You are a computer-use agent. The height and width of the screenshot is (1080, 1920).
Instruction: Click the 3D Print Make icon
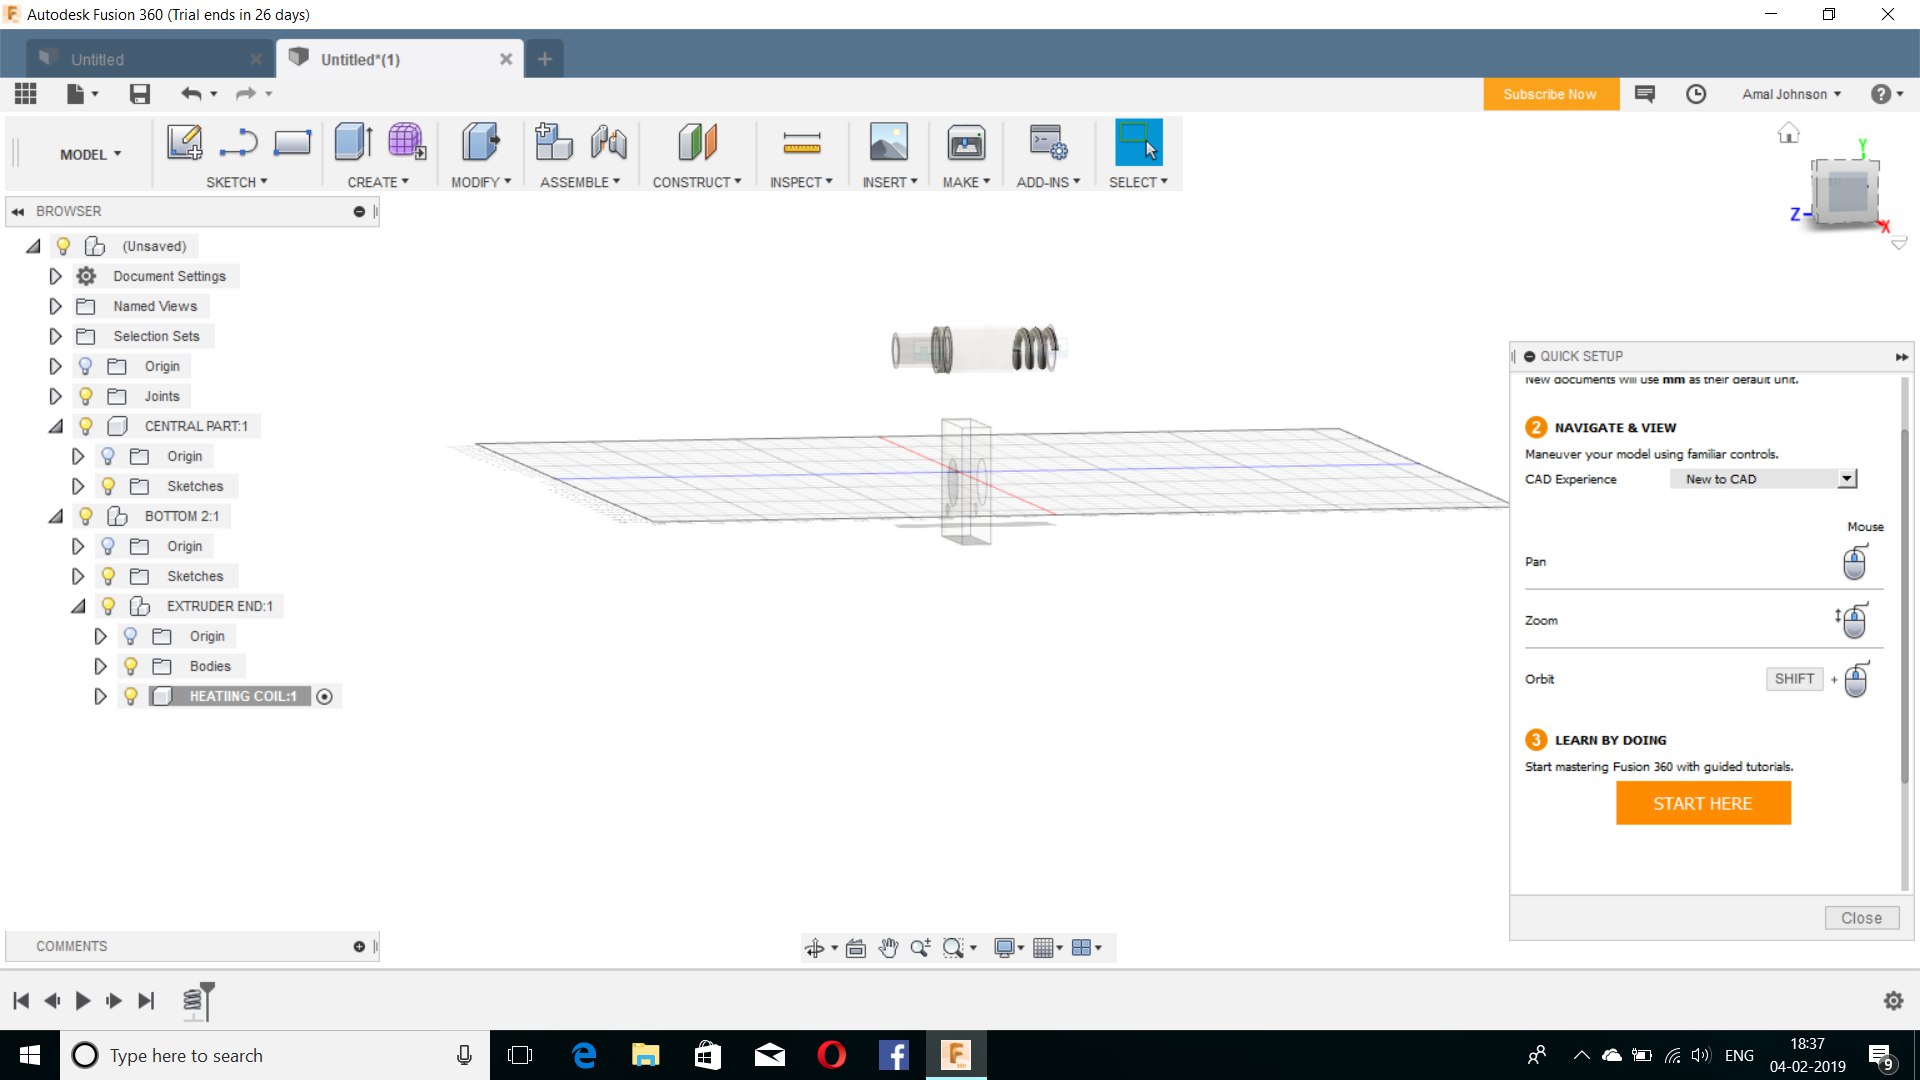point(966,142)
